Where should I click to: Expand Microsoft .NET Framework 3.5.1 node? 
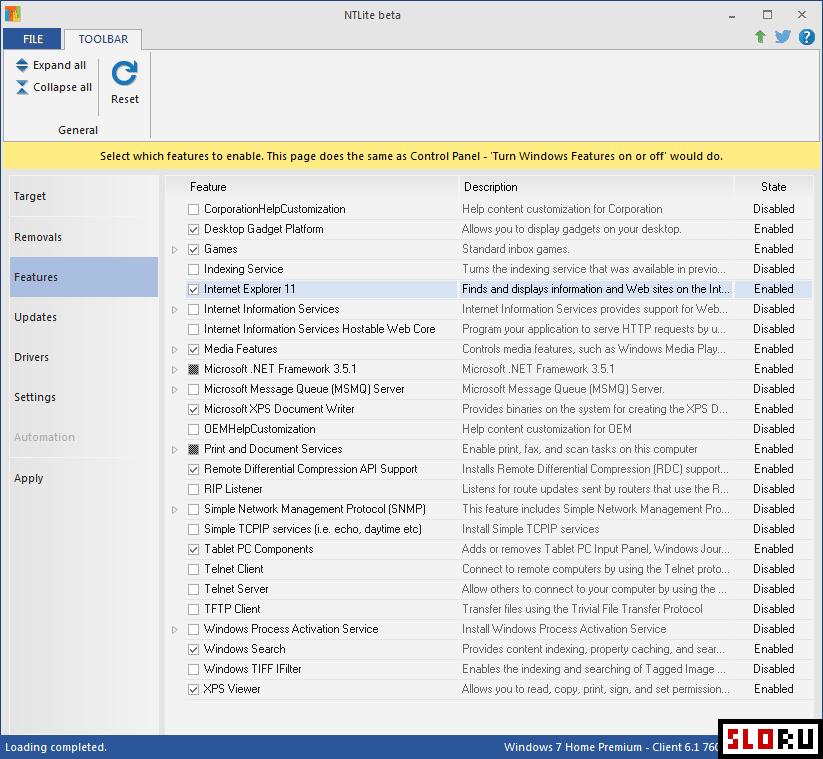pos(175,370)
